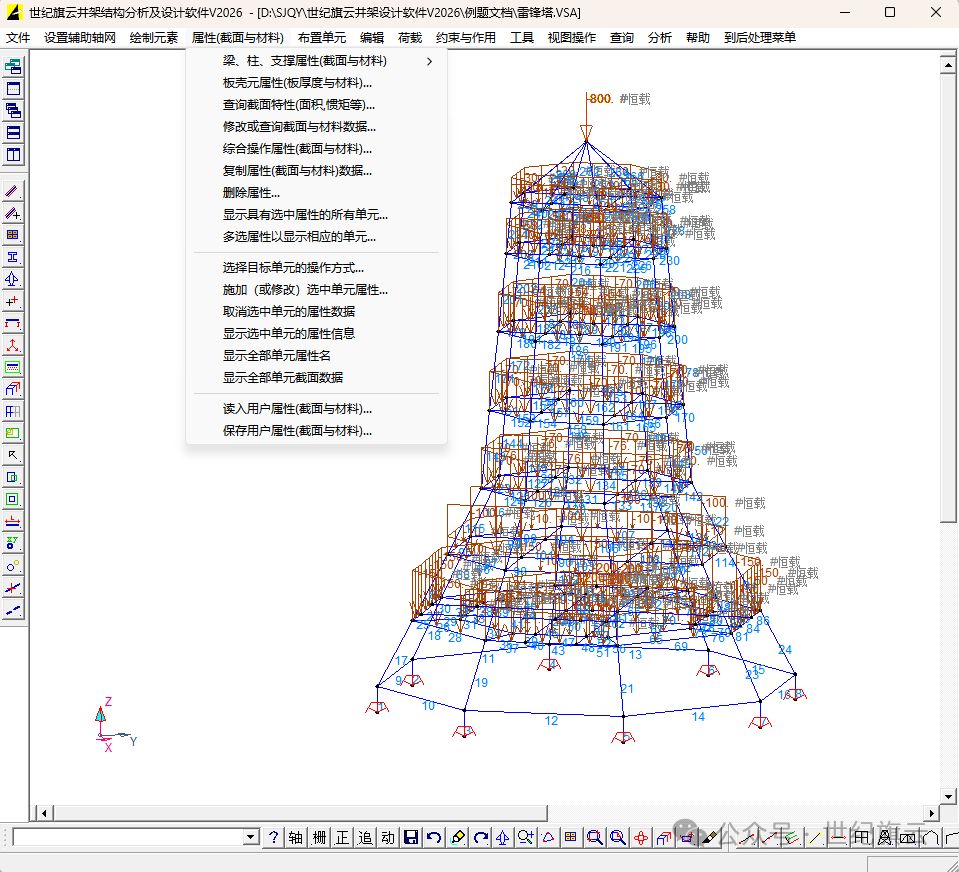The image size is (959, 872).
Task: Toggle the 动 (dynamic) button
Action: tap(388, 837)
